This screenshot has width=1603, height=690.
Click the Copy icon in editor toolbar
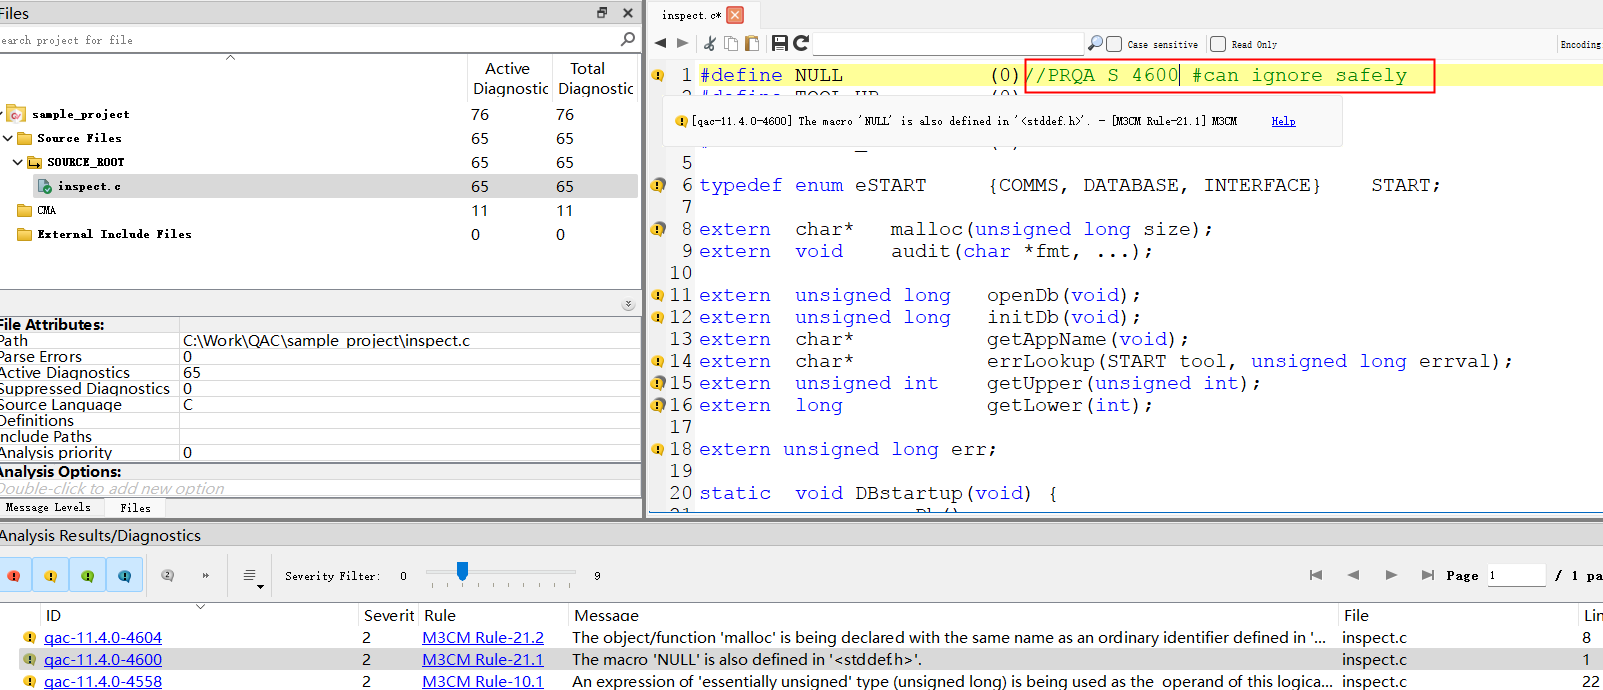pos(731,43)
